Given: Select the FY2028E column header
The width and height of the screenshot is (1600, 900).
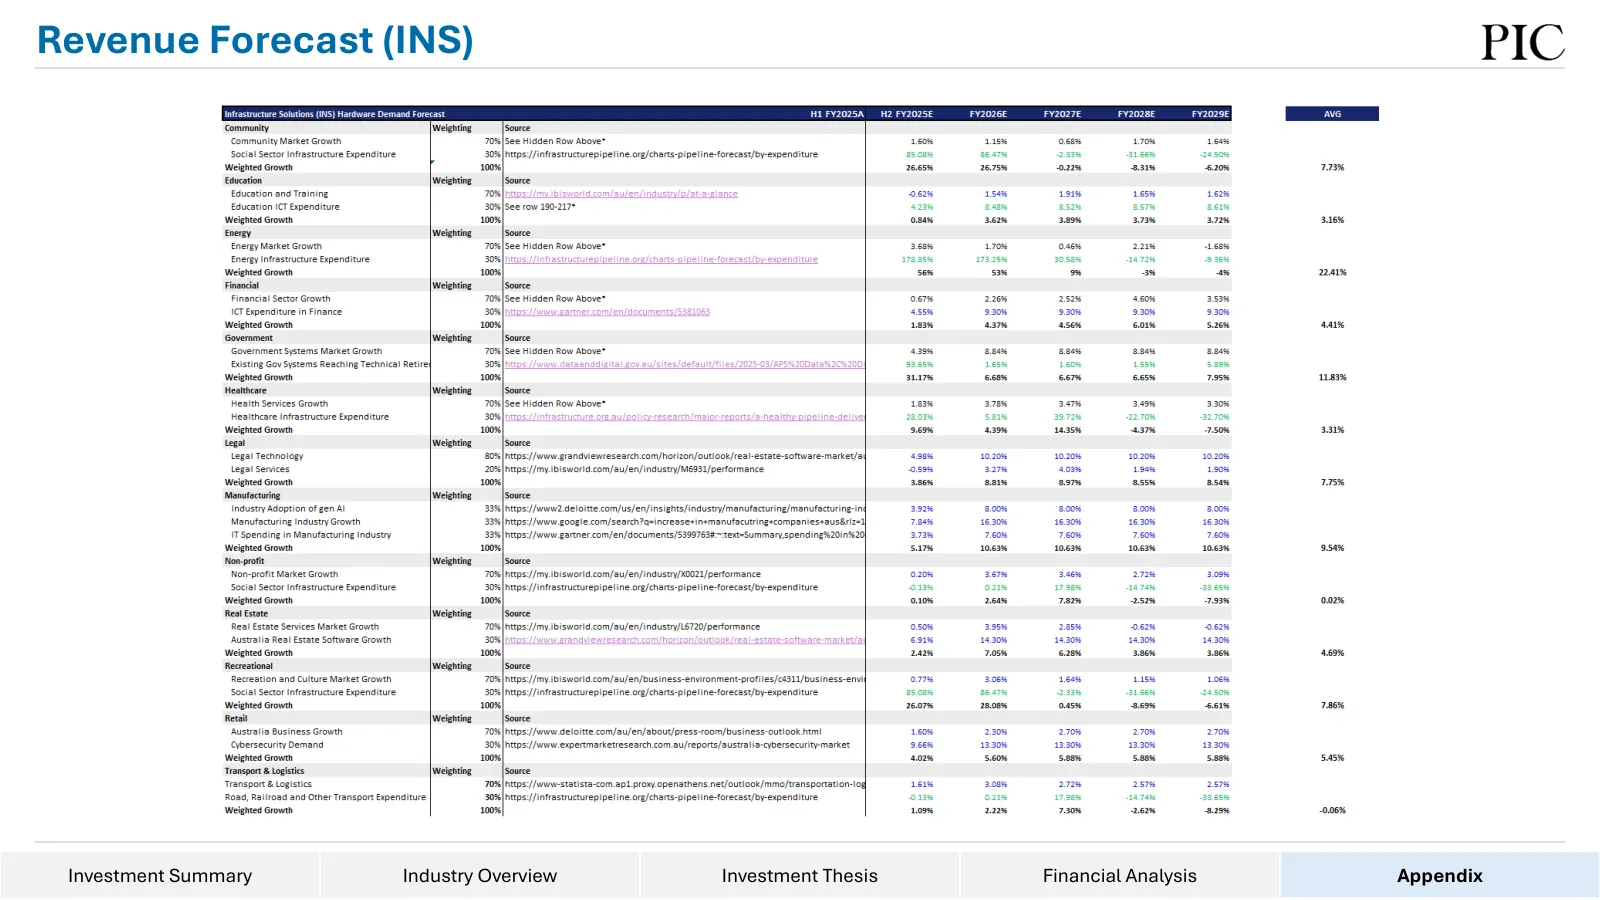Looking at the screenshot, I should 1136,114.
